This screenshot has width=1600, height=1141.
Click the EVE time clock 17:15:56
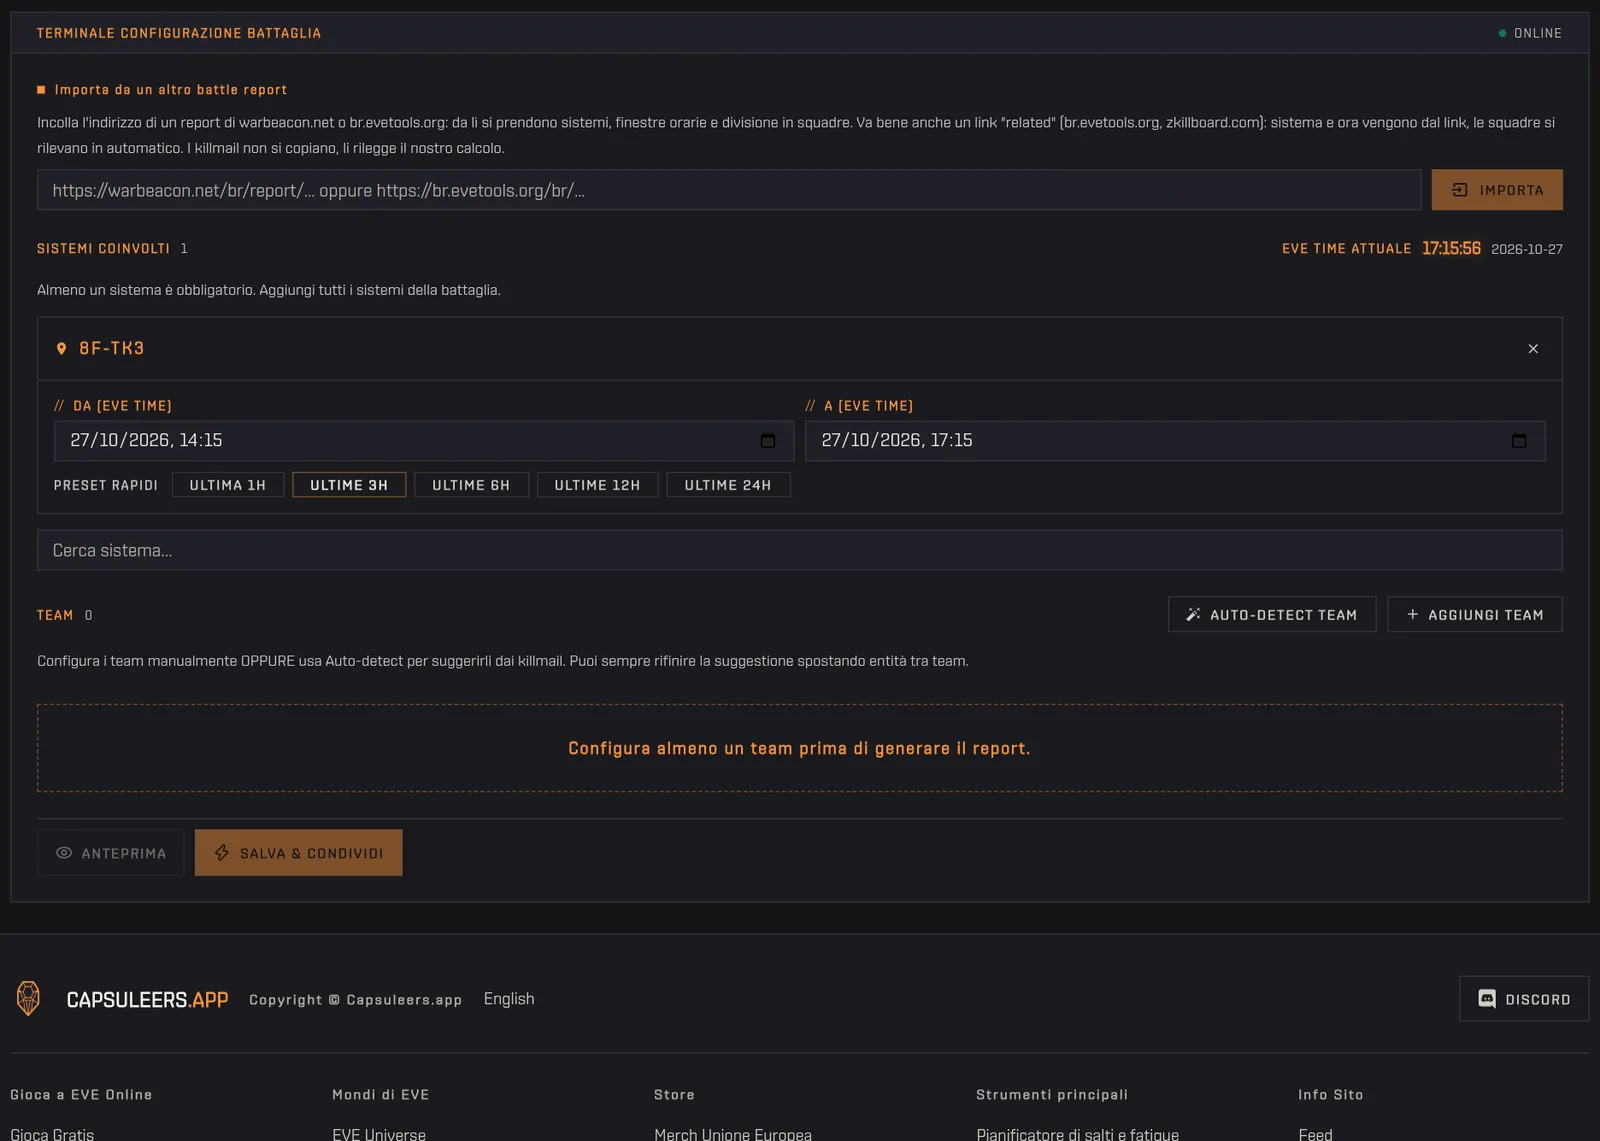1451,248
